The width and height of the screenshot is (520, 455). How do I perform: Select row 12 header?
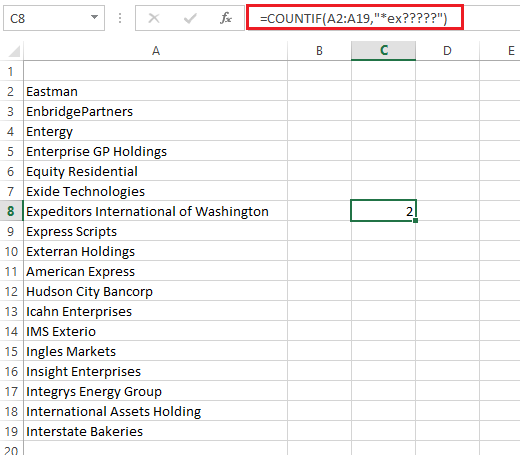tap(11, 291)
